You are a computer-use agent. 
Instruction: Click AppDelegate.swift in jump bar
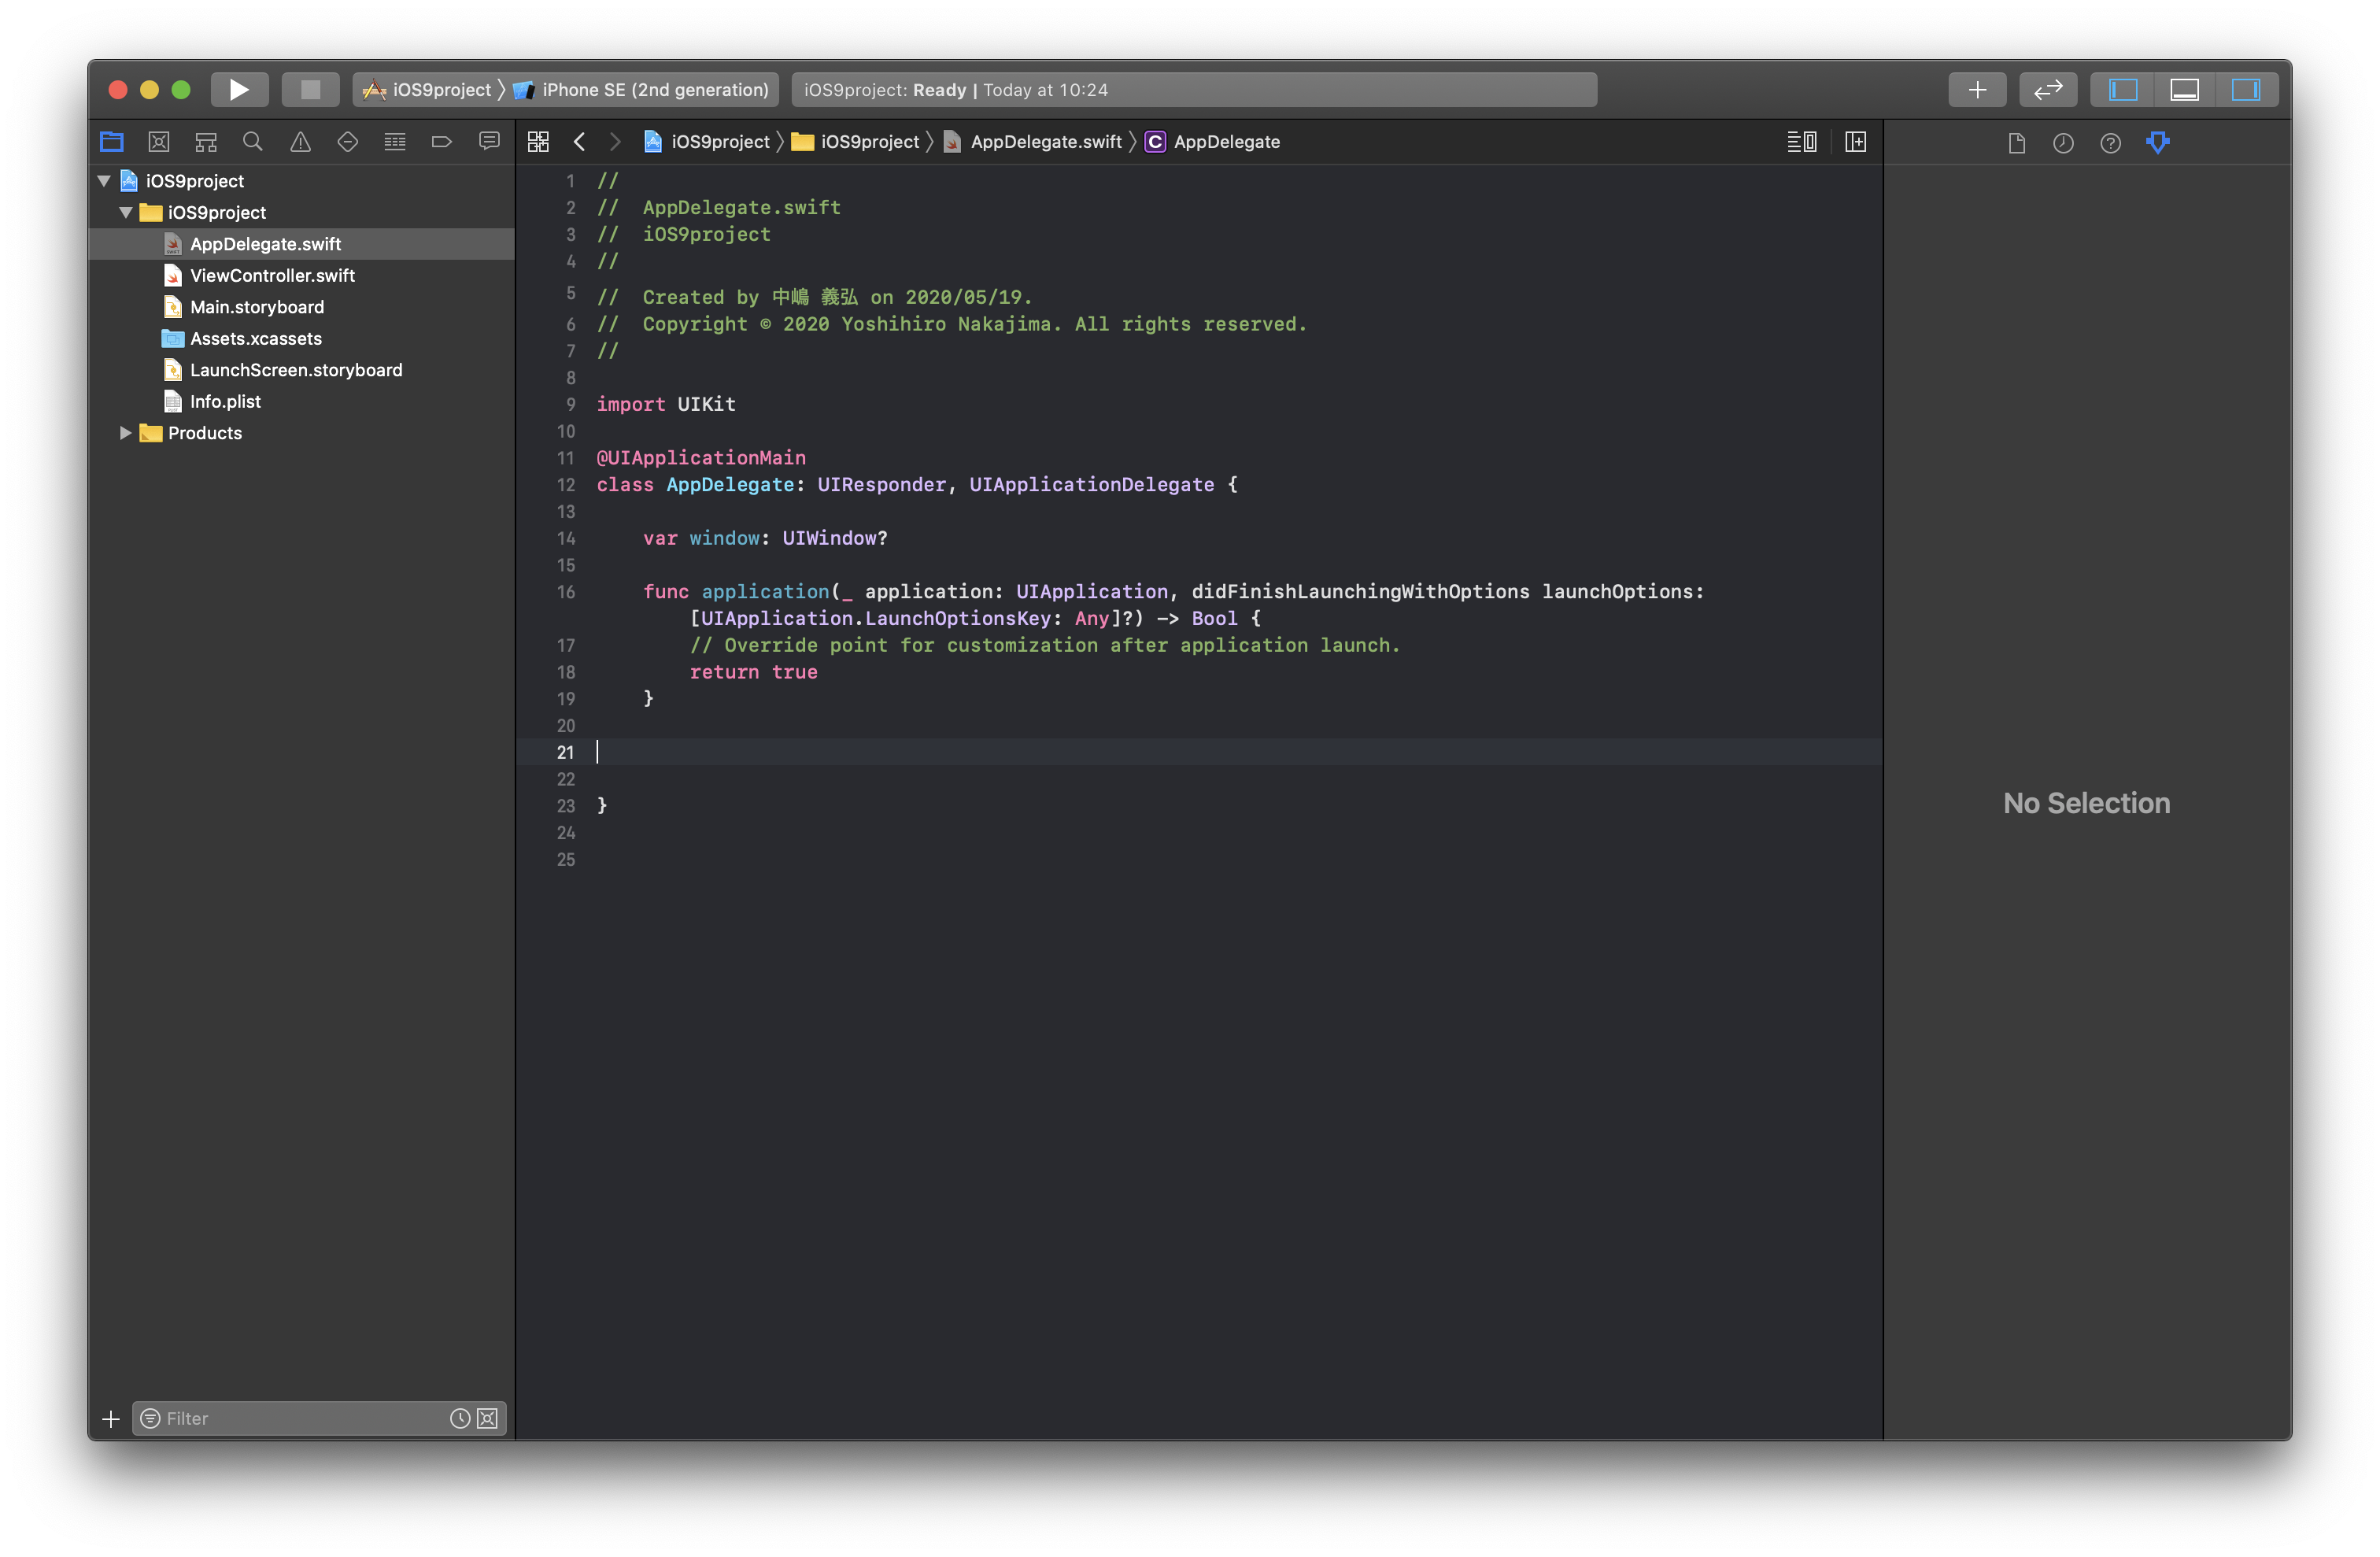1033,142
